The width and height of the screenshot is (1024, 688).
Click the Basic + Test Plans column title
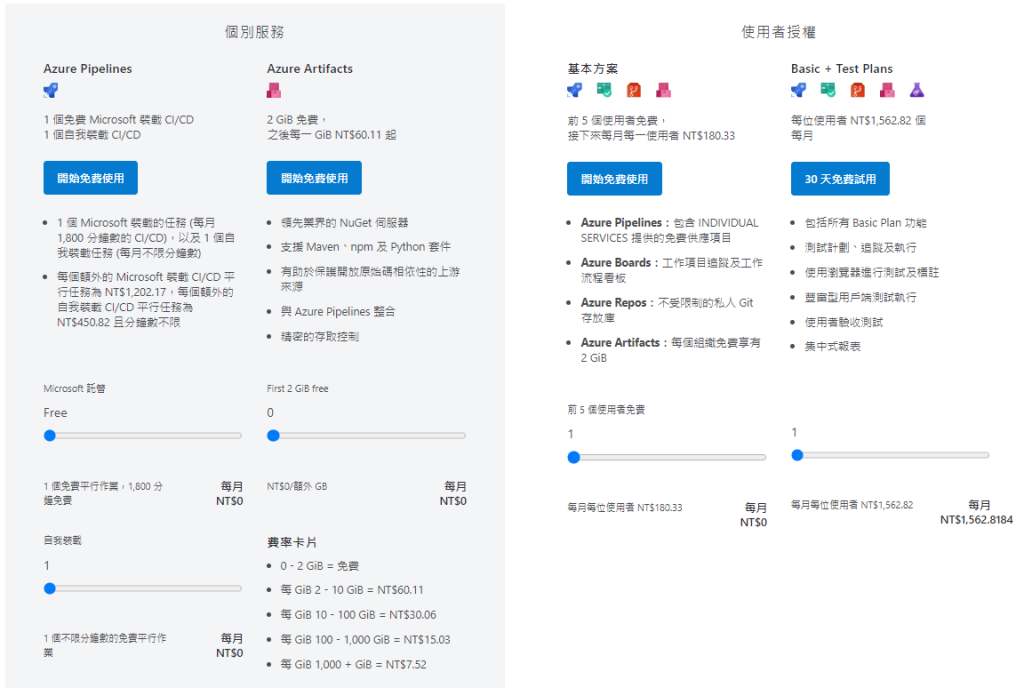coord(842,69)
